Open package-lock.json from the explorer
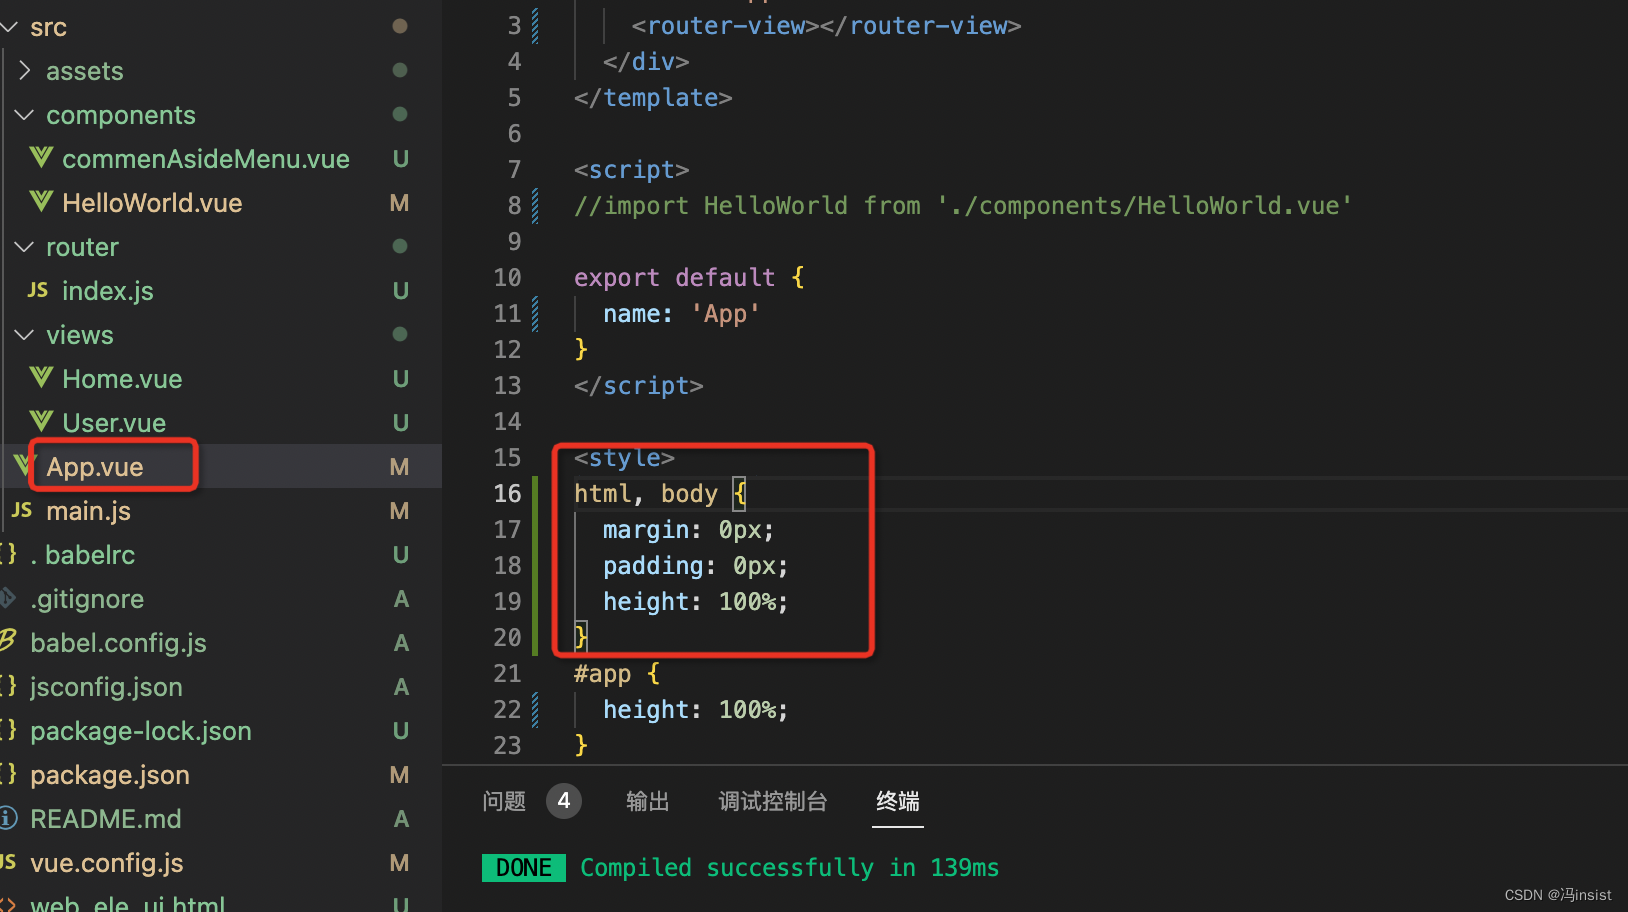 tap(140, 730)
